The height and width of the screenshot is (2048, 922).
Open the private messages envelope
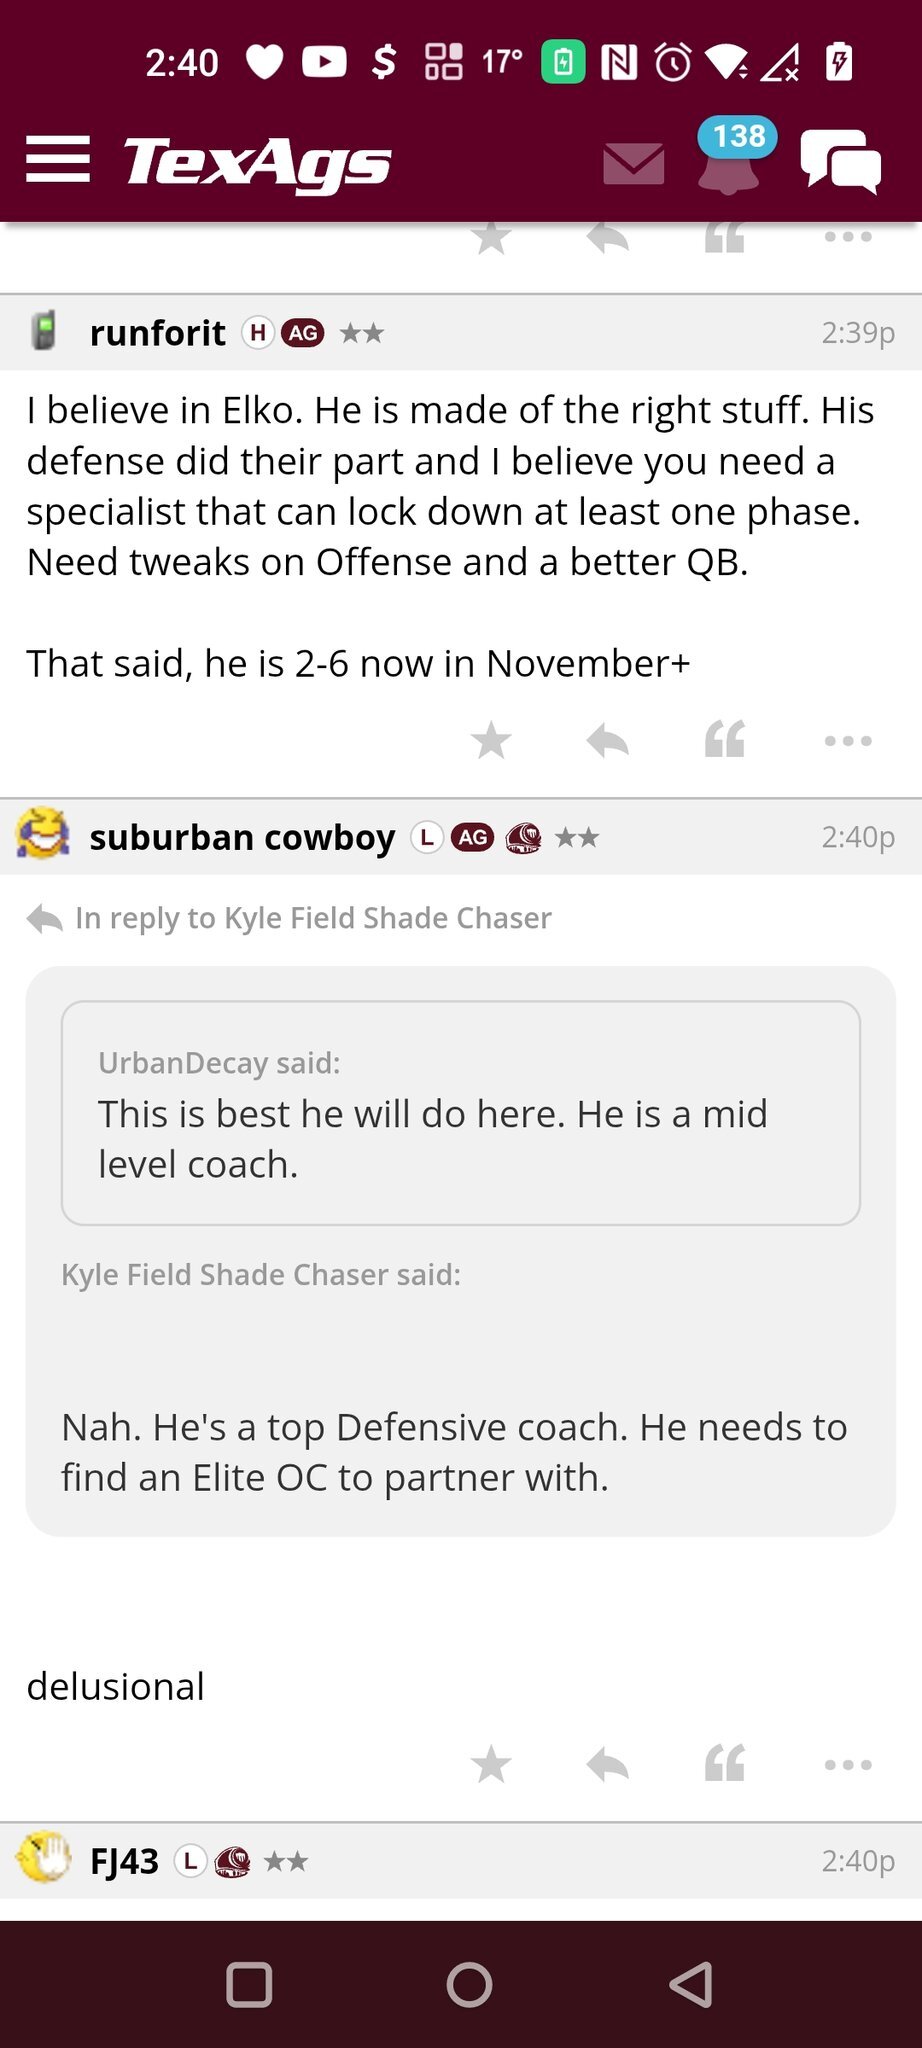point(634,163)
